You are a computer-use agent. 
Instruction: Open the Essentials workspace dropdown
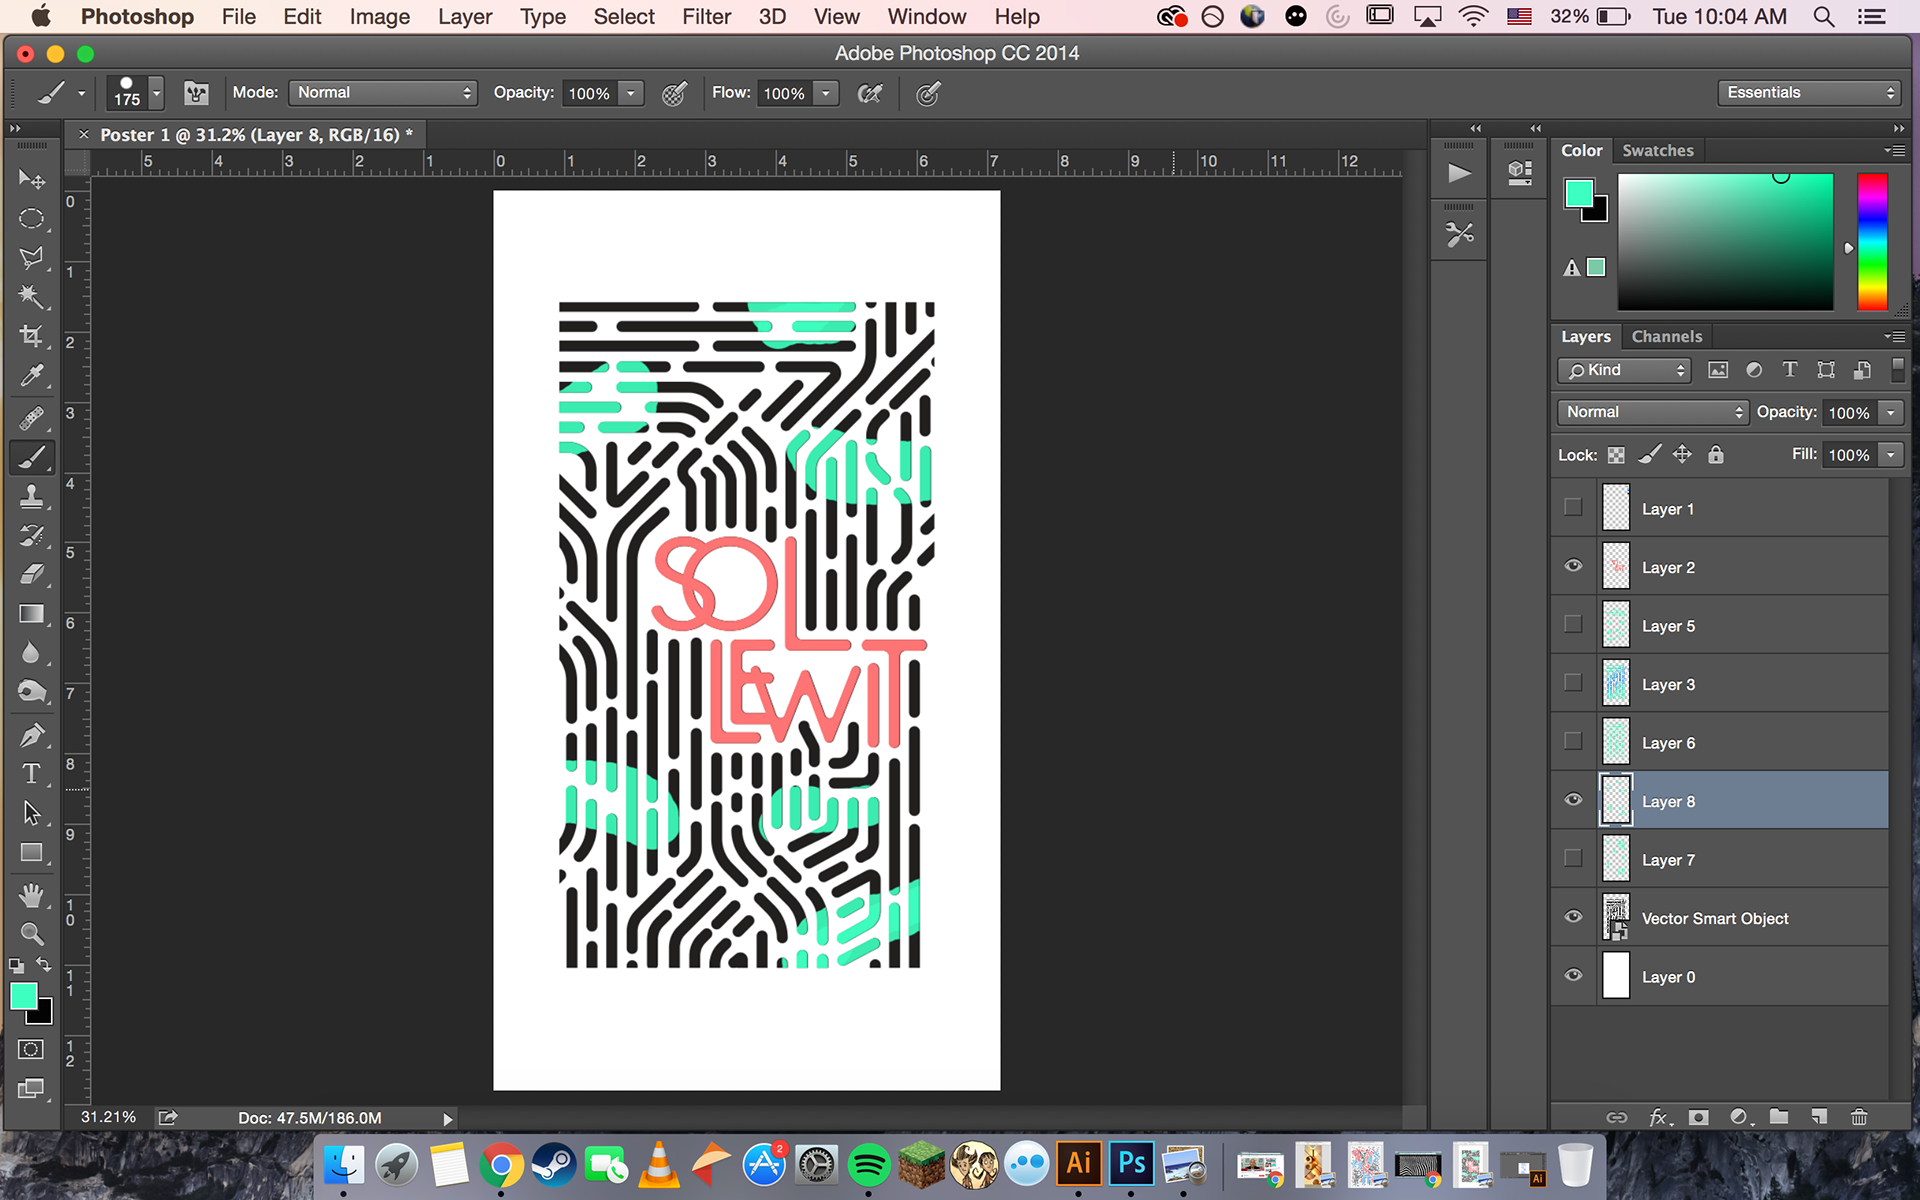[x=1809, y=93]
